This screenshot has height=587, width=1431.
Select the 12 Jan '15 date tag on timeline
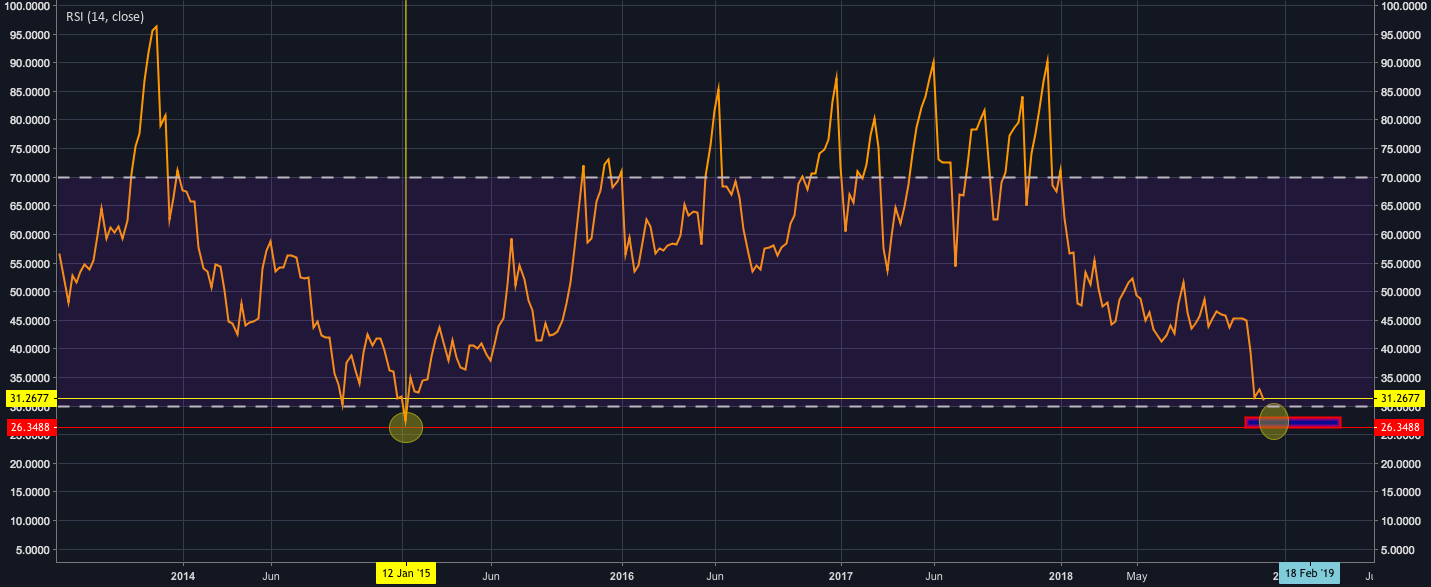click(x=404, y=574)
